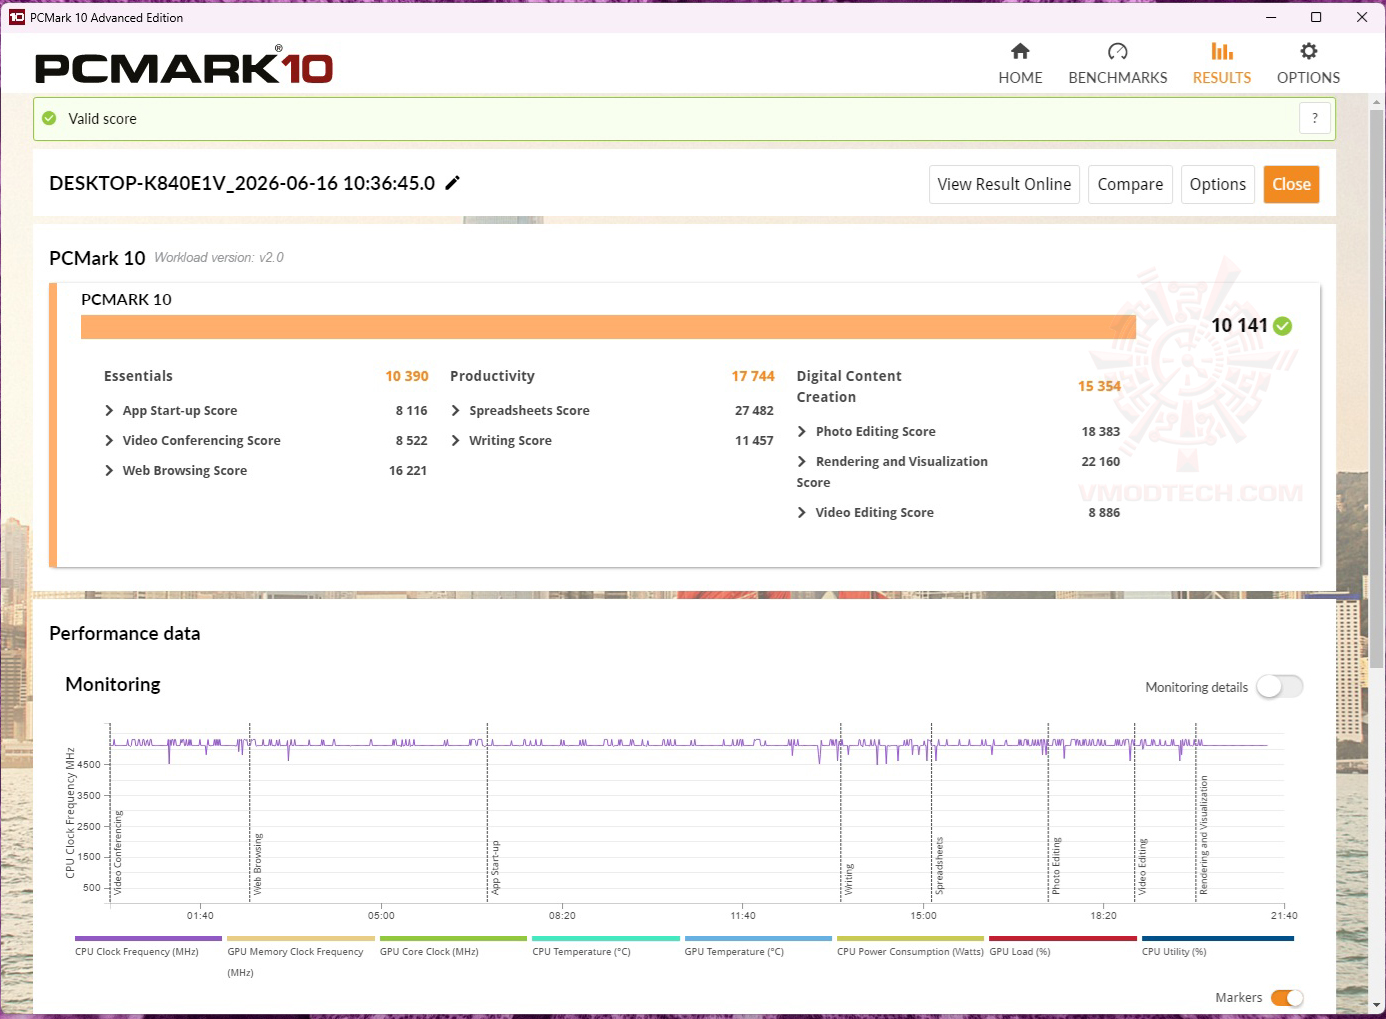The height and width of the screenshot is (1019, 1386).
Task: Click the green valid score checkmark icon
Action: (49, 118)
